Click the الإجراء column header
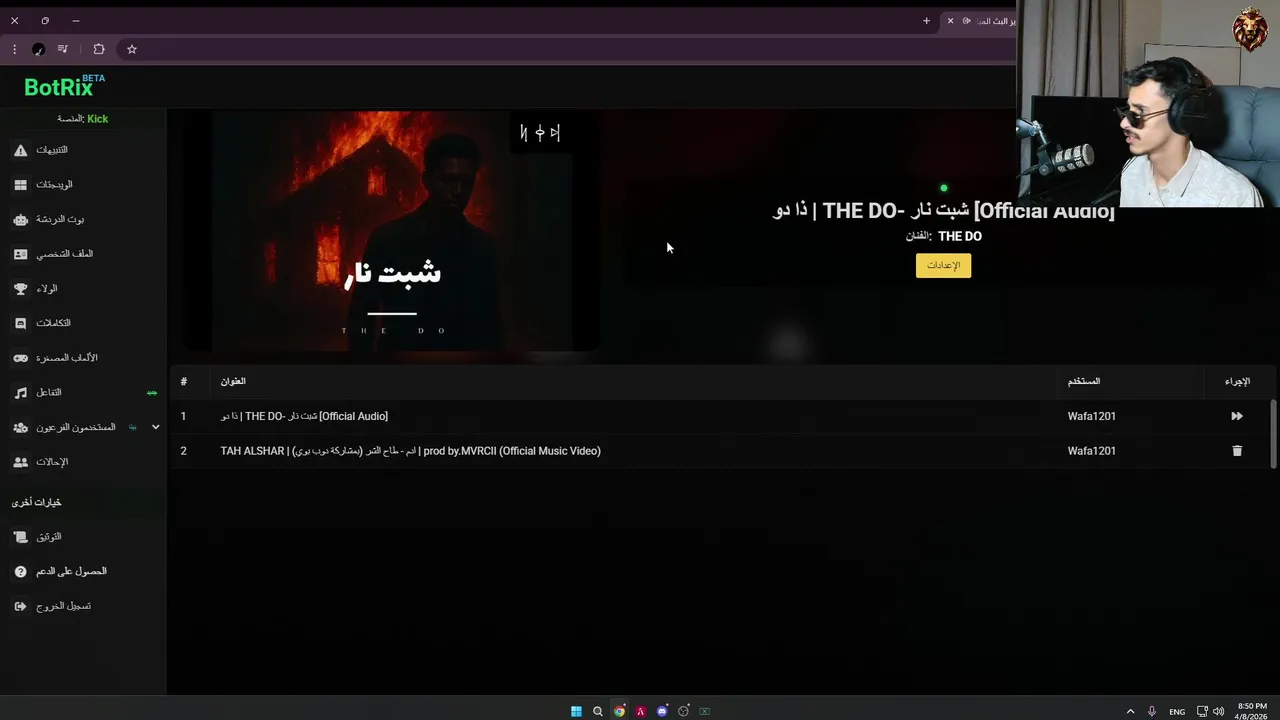Screen dimensions: 1280x720 [x=1237, y=381]
